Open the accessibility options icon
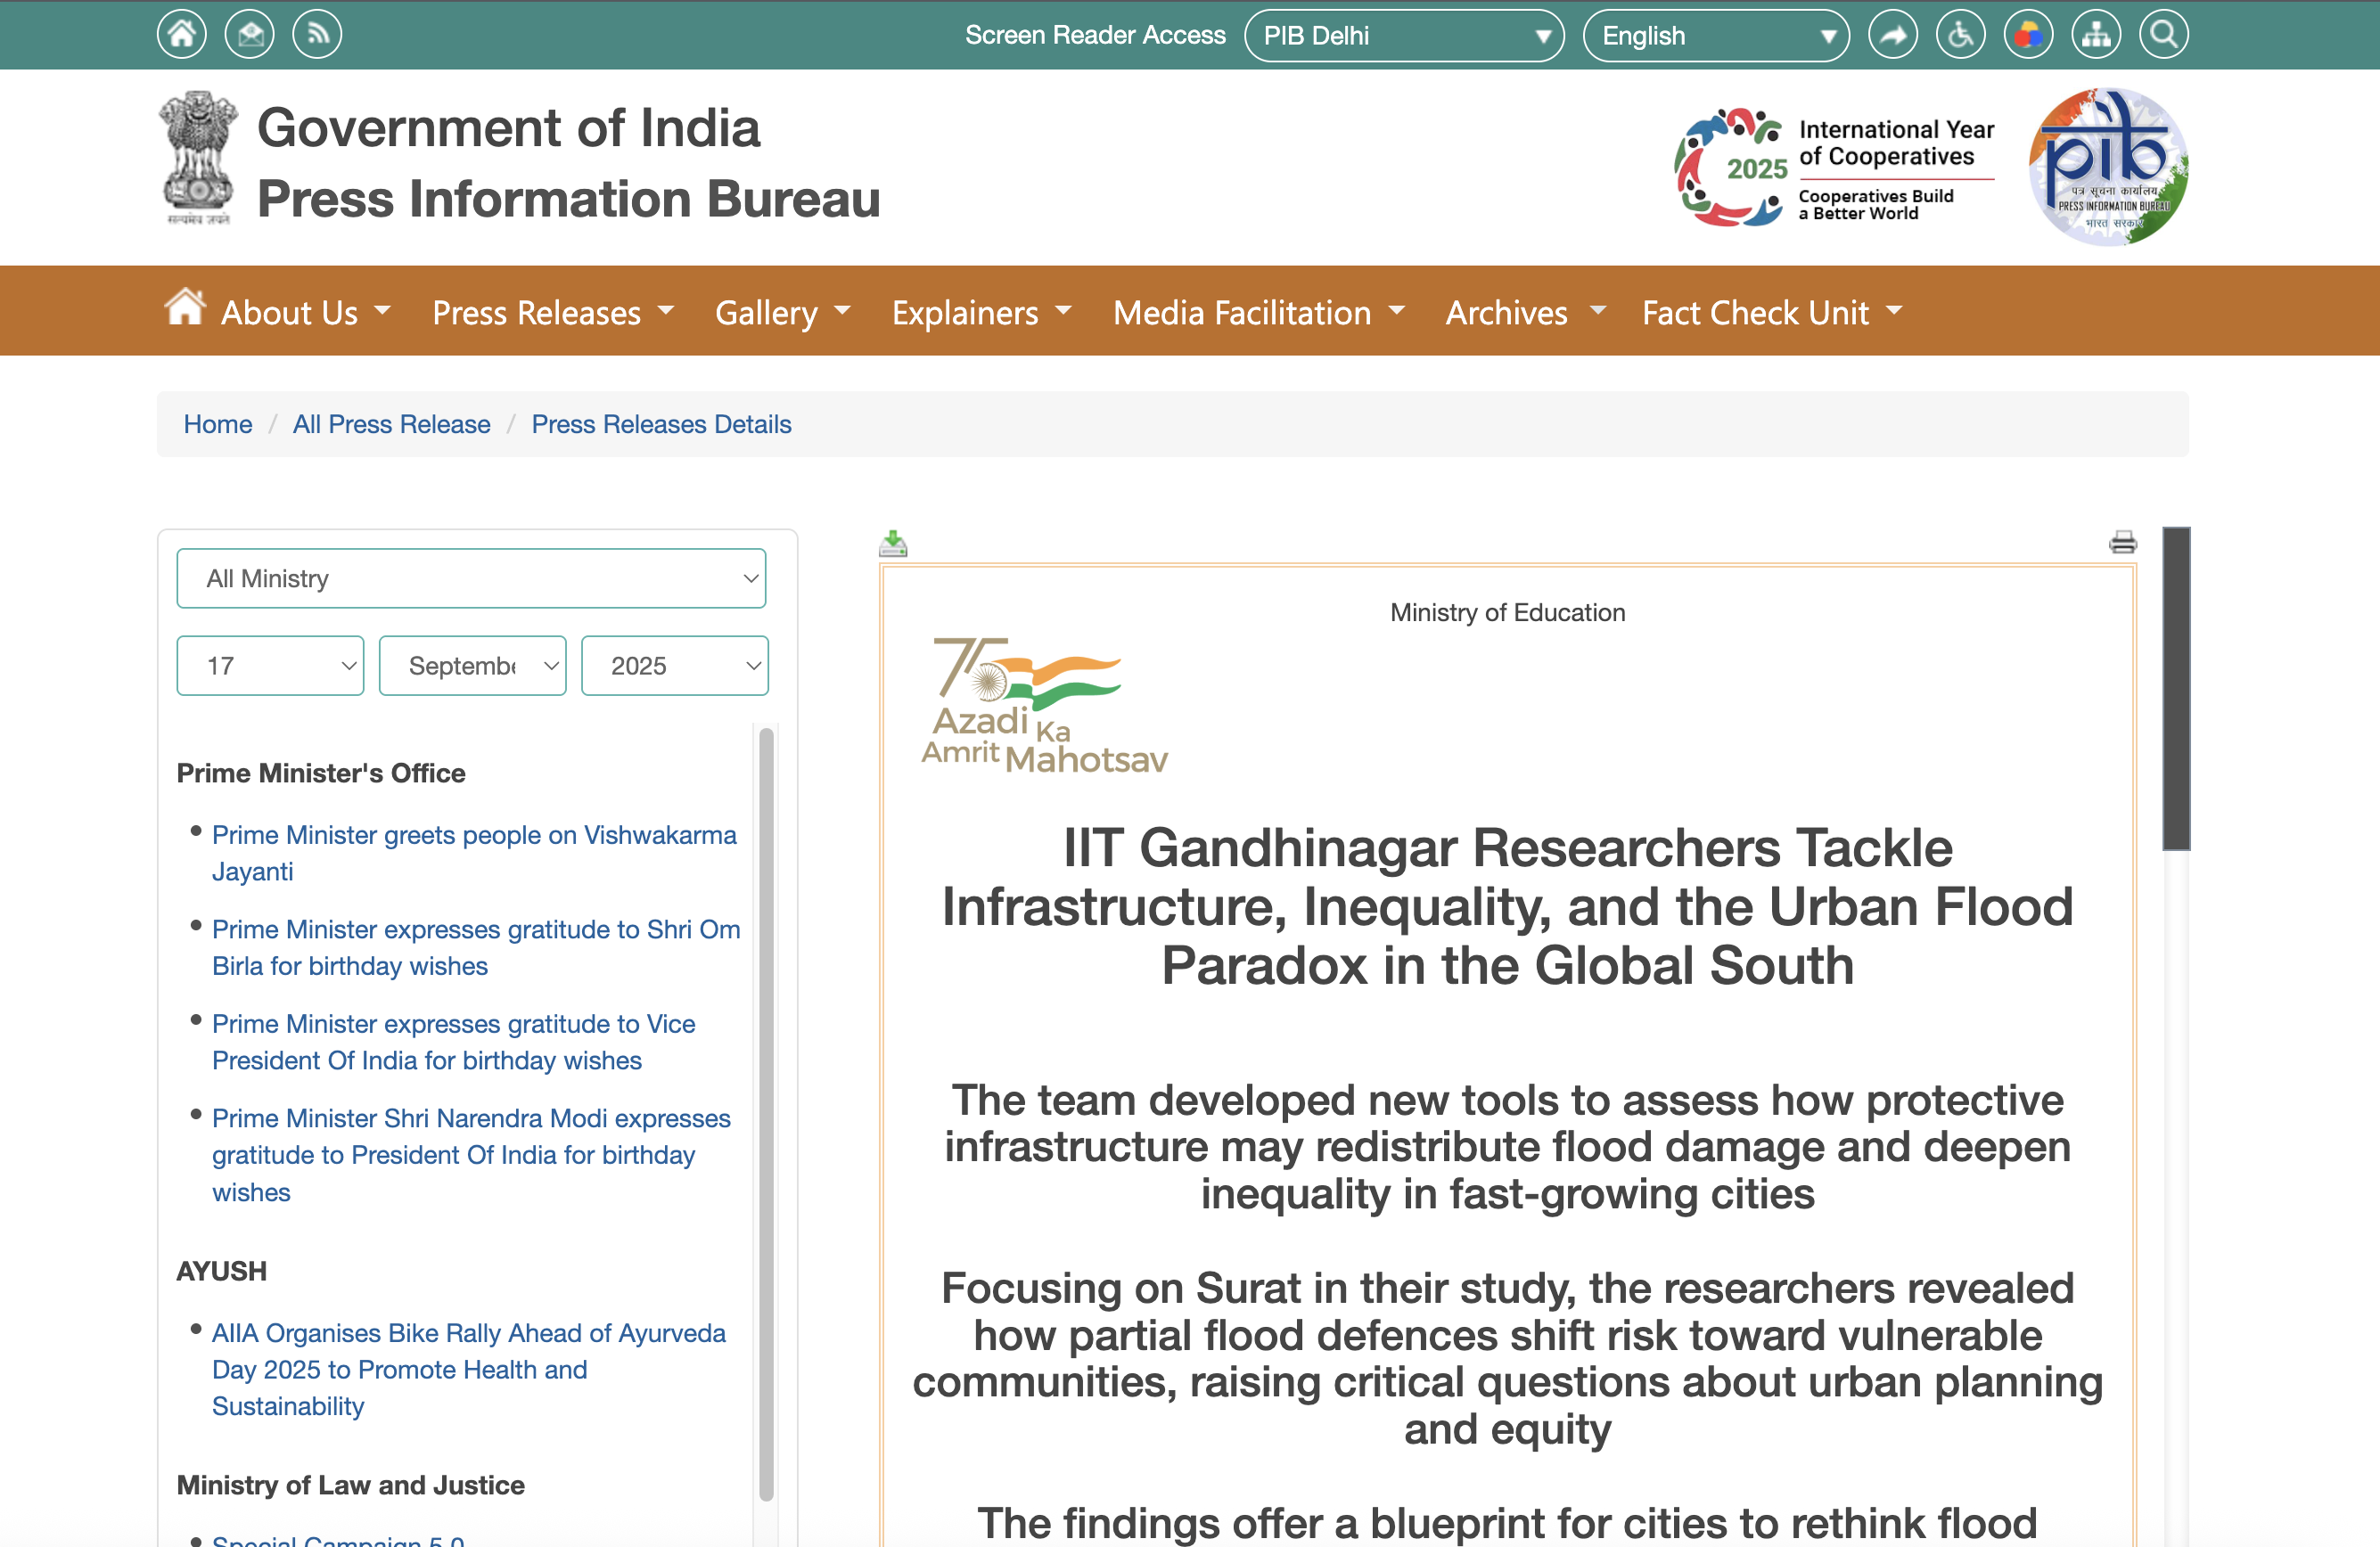Image resolution: width=2380 pixels, height=1547 pixels. pyautogui.click(x=1961, y=33)
